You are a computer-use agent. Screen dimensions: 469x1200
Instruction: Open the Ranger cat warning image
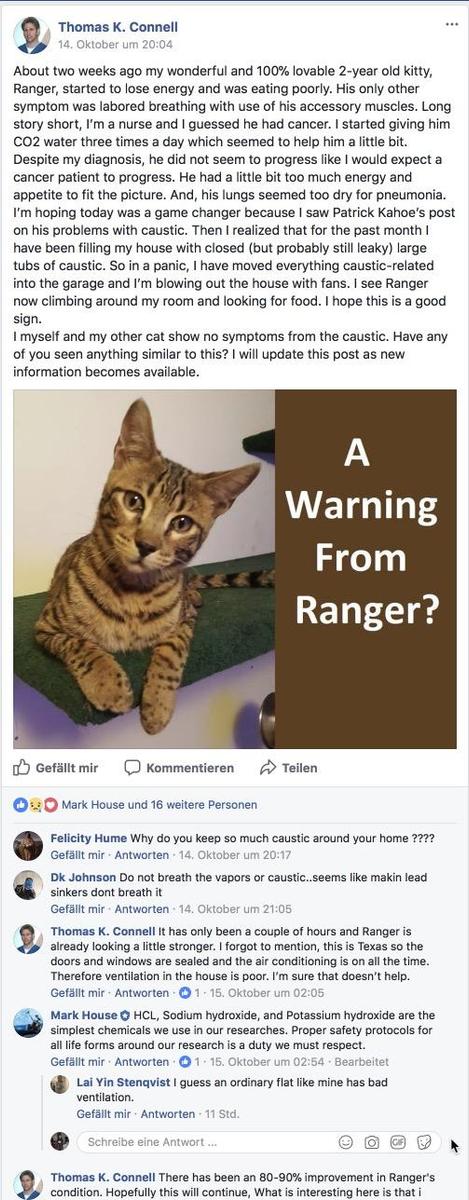pyautogui.click(x=235, y=569)
